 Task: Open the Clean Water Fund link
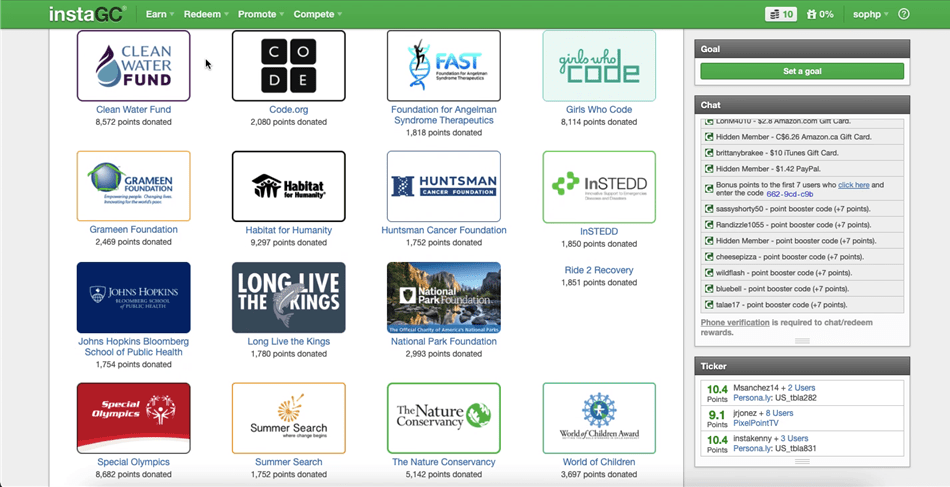[133, 110]
